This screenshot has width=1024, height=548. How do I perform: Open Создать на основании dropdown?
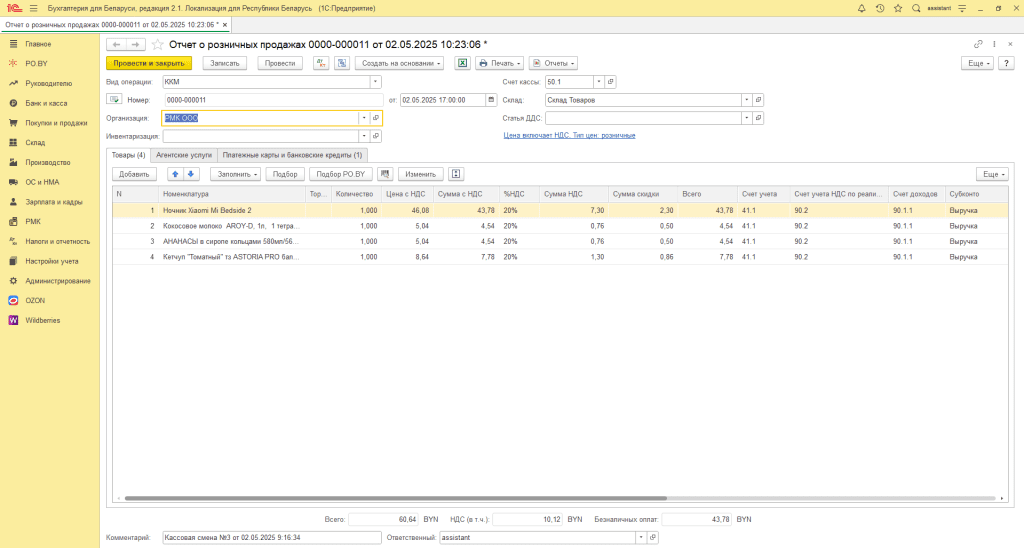[x=400, y=63]
